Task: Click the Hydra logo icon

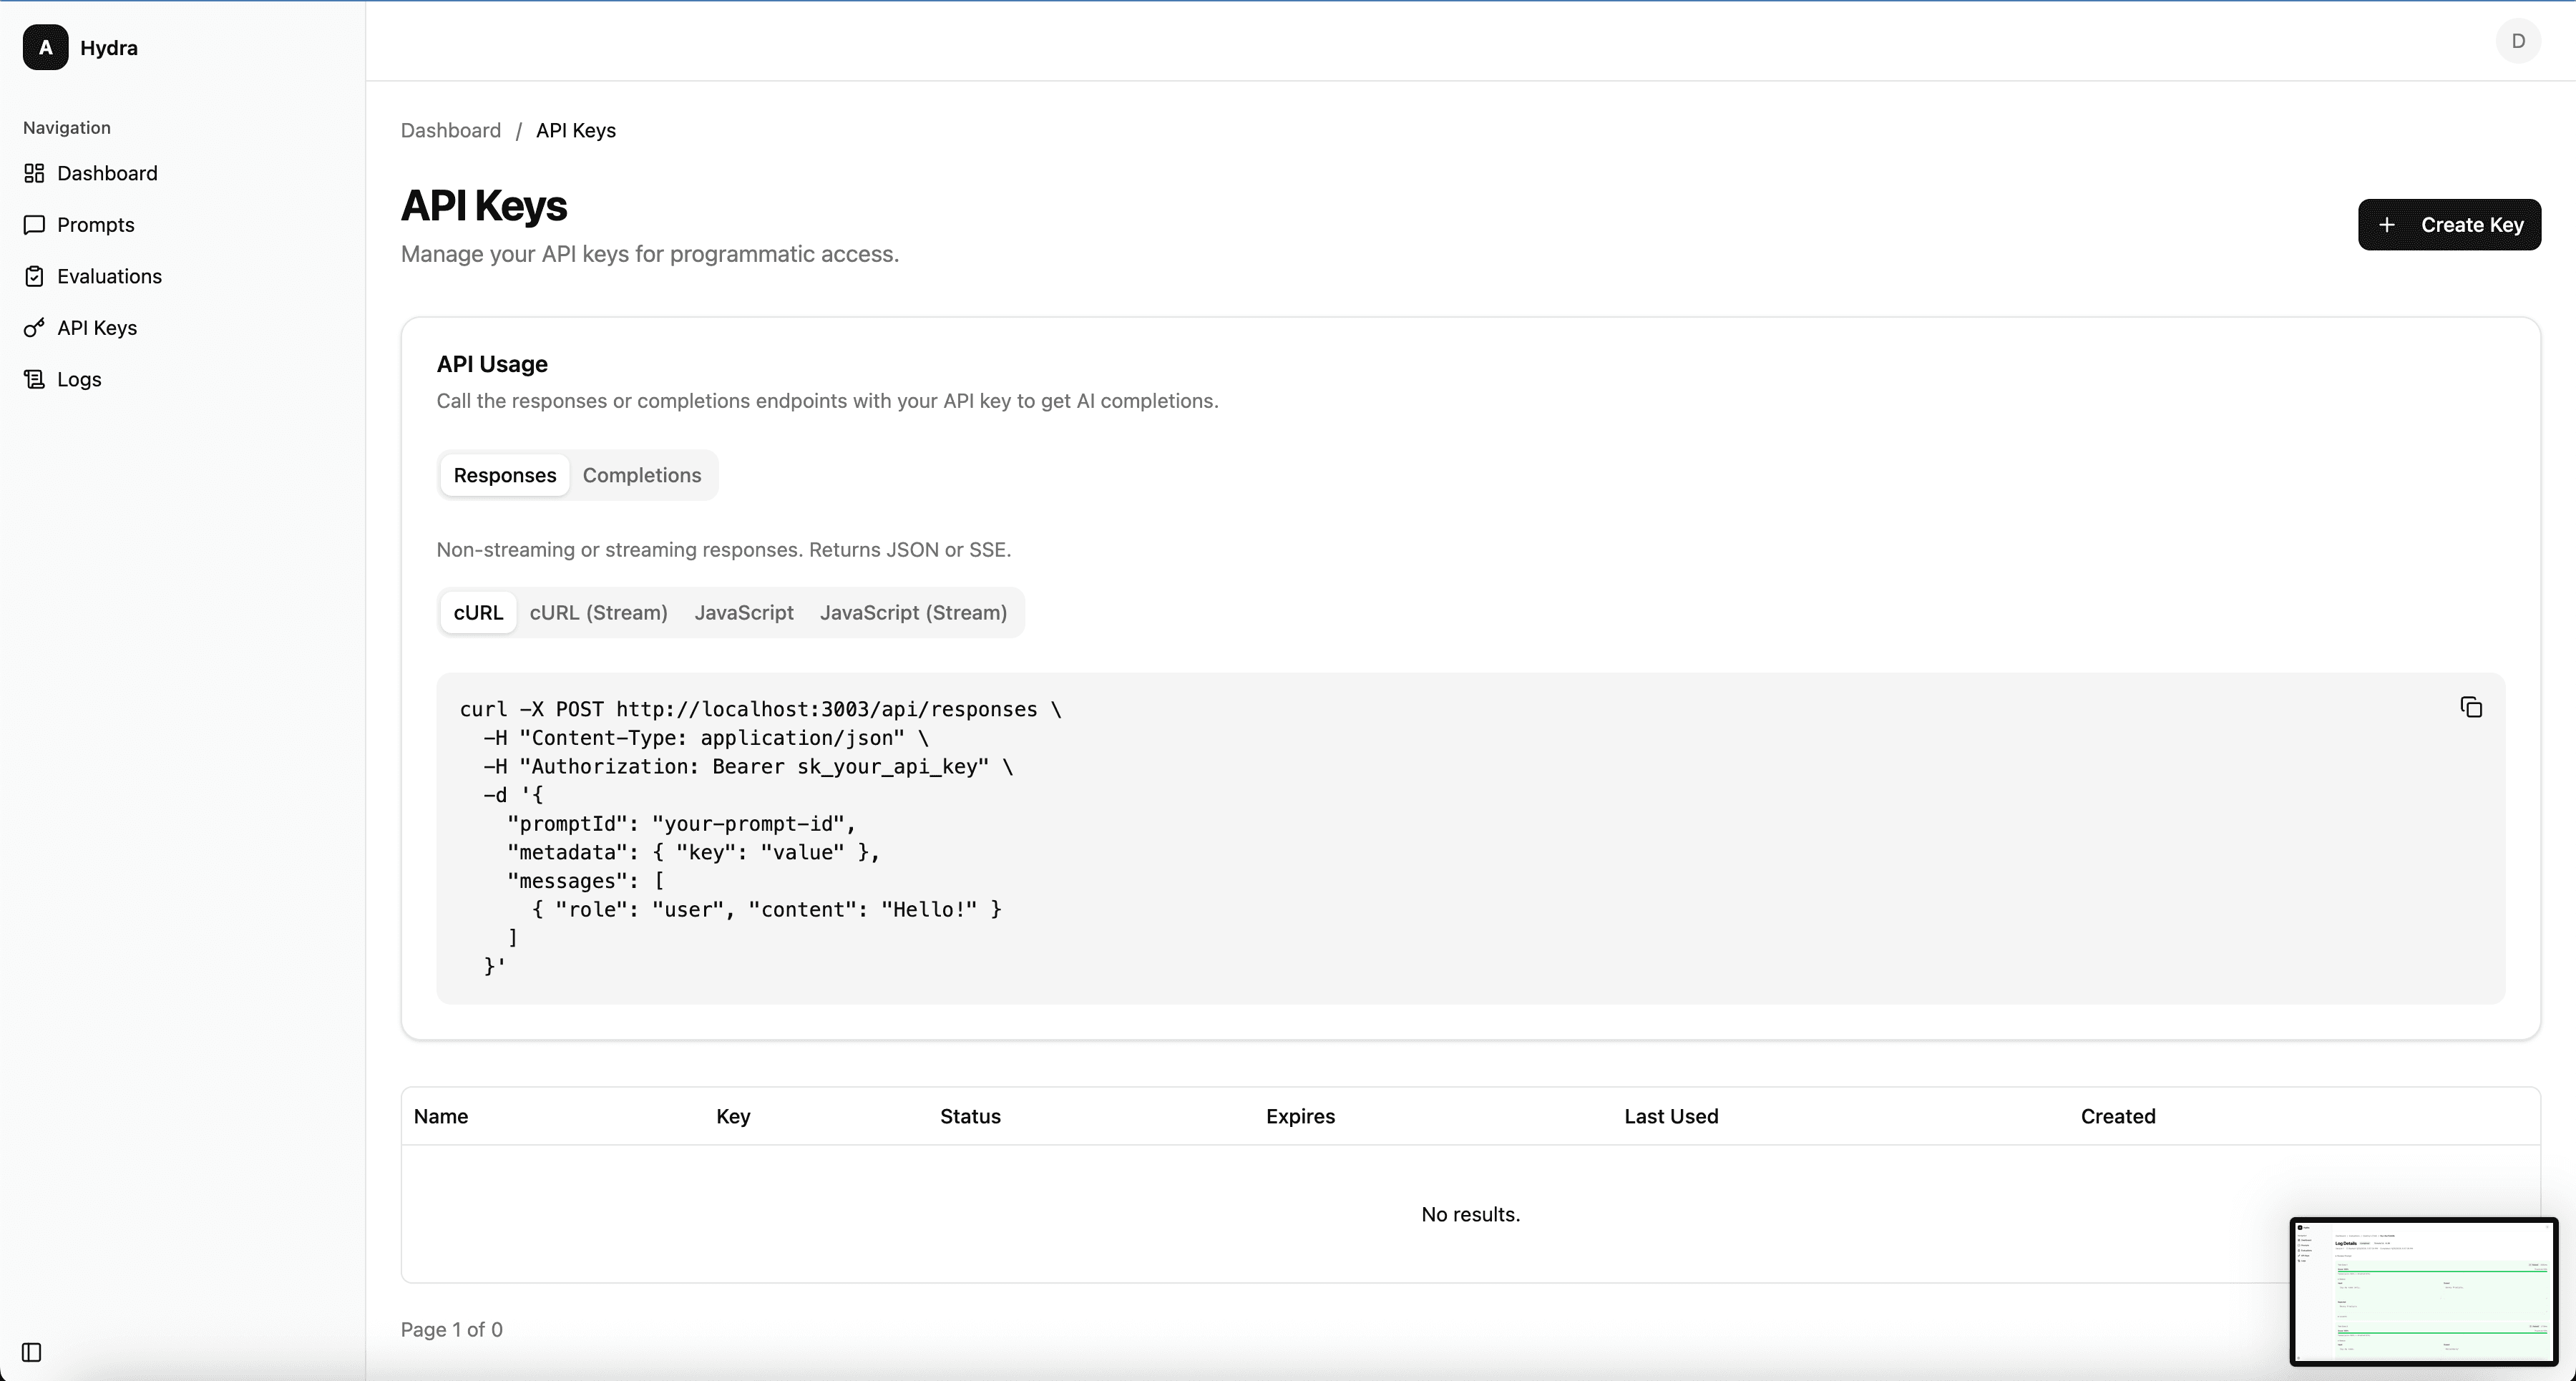Action: (45, 47)
